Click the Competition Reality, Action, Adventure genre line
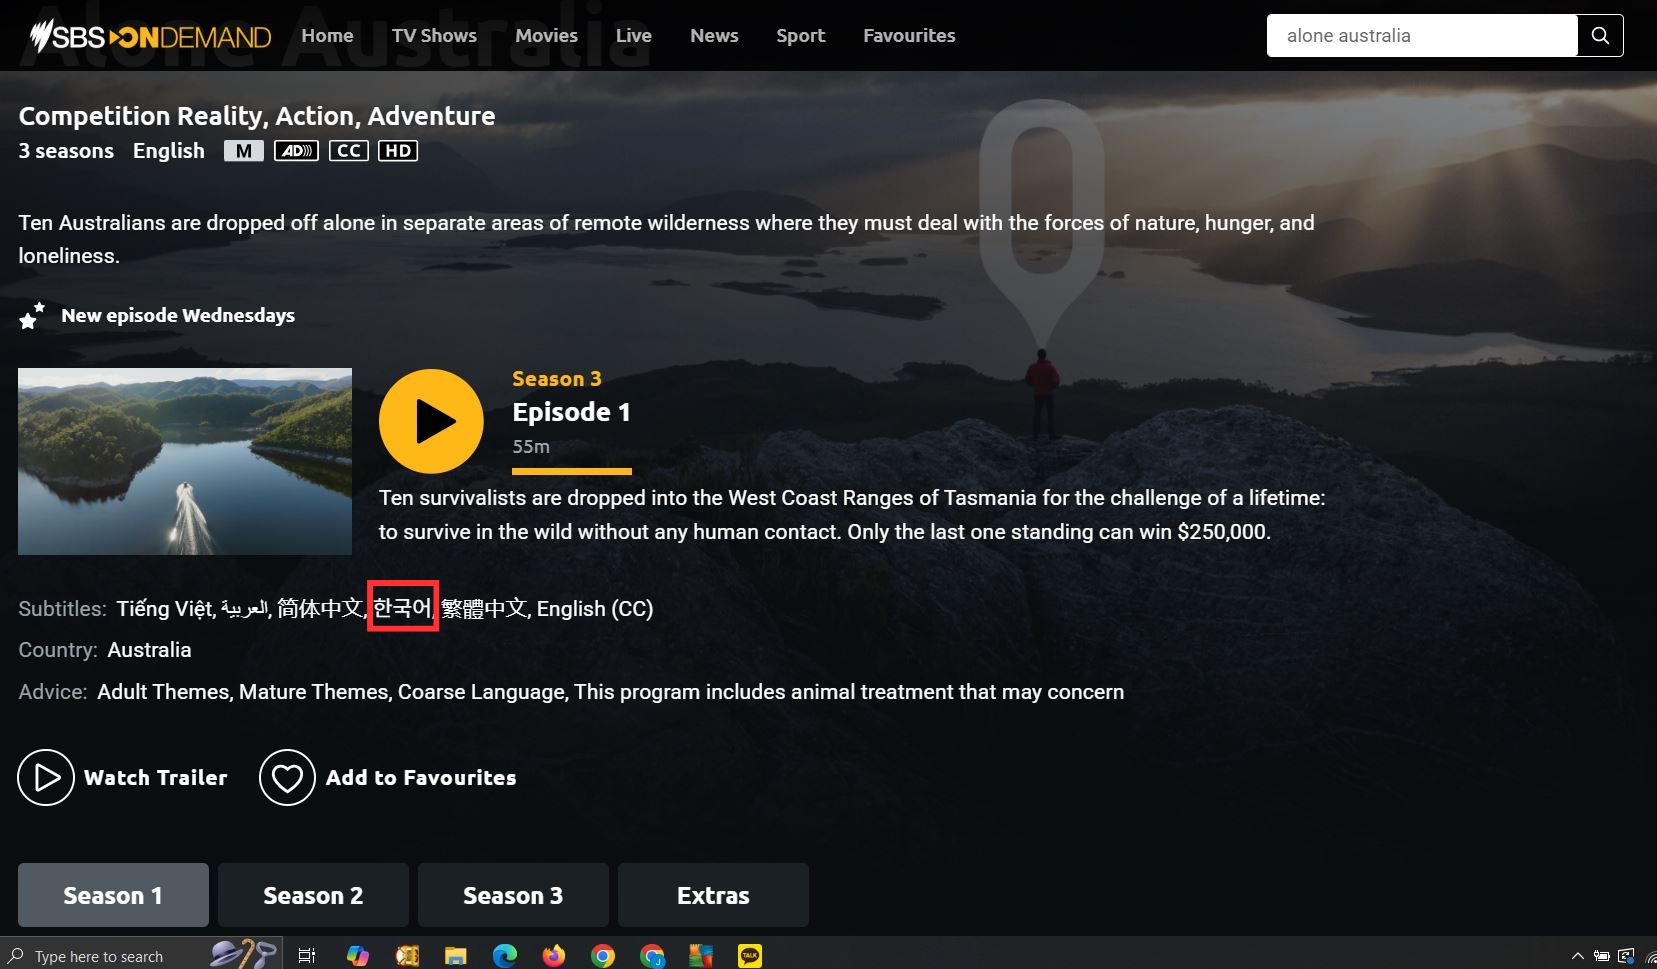 pyautogui.click(x=257, y=117)
